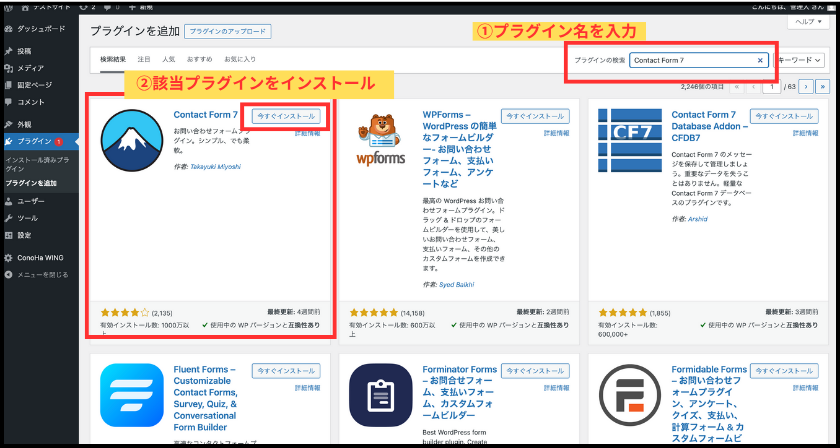Screen dimensions: 840x448
Task: Open 詳細情報 for WPForms
Action: click(x=557, y=133)
